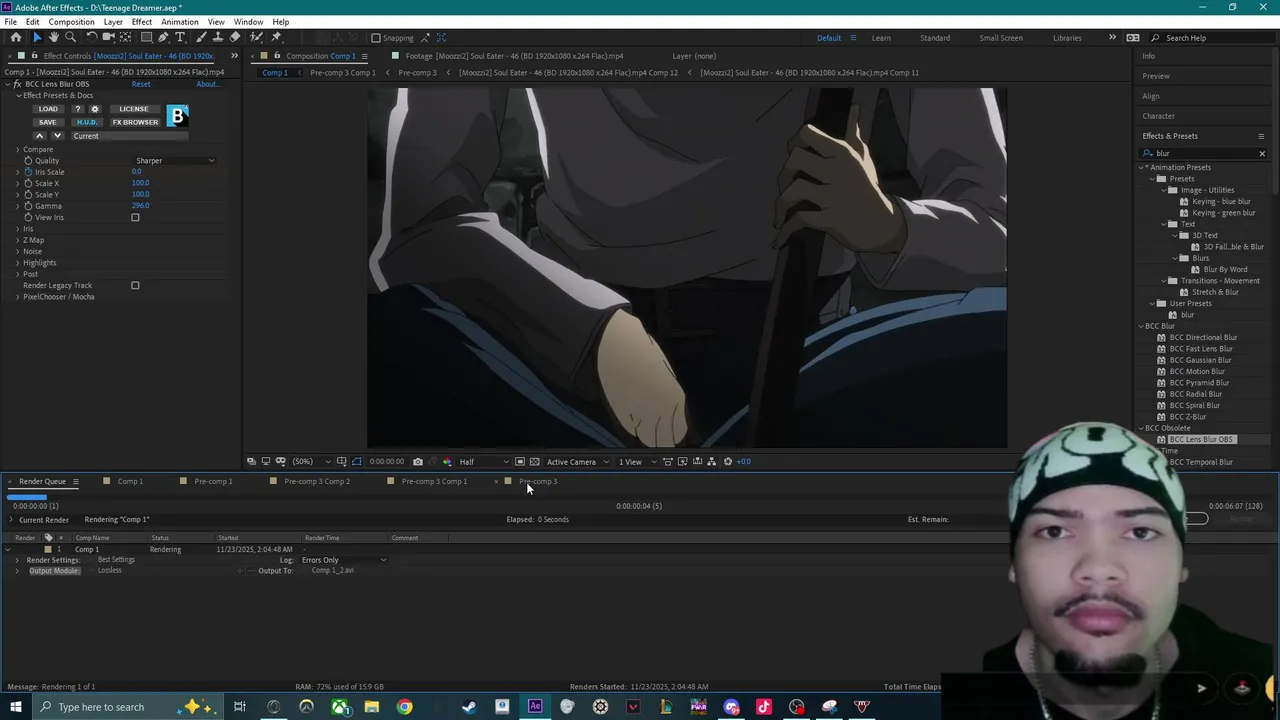The height and width of the screenshot is (720, 1280).
Task: Select the Unified Camera tool
Action: pyautogui.click(x=109, y=37)
